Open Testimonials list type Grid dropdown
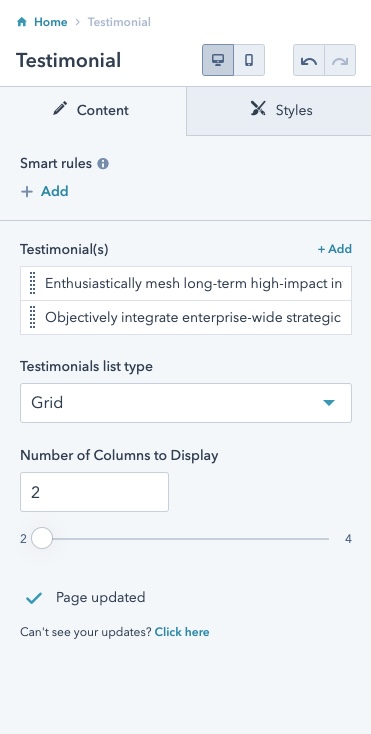The height and width of the screenshot is (734, 371). (x=186, y=403)
